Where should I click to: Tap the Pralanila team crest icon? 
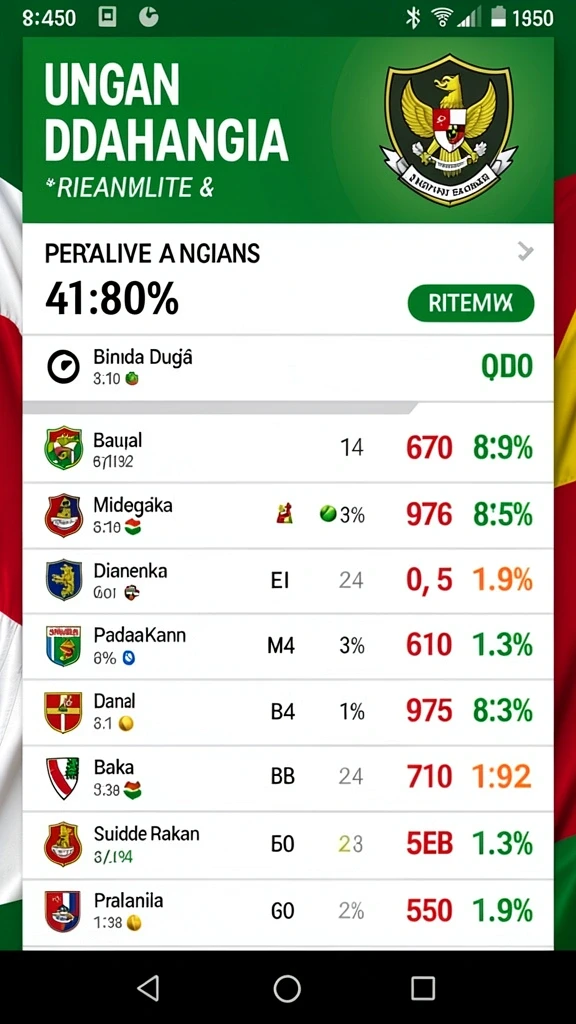(x=63, y=910)
